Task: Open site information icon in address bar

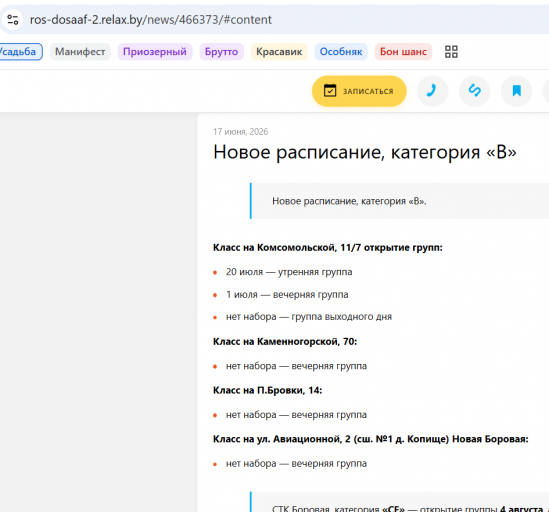Action: (x=13, y=20)
